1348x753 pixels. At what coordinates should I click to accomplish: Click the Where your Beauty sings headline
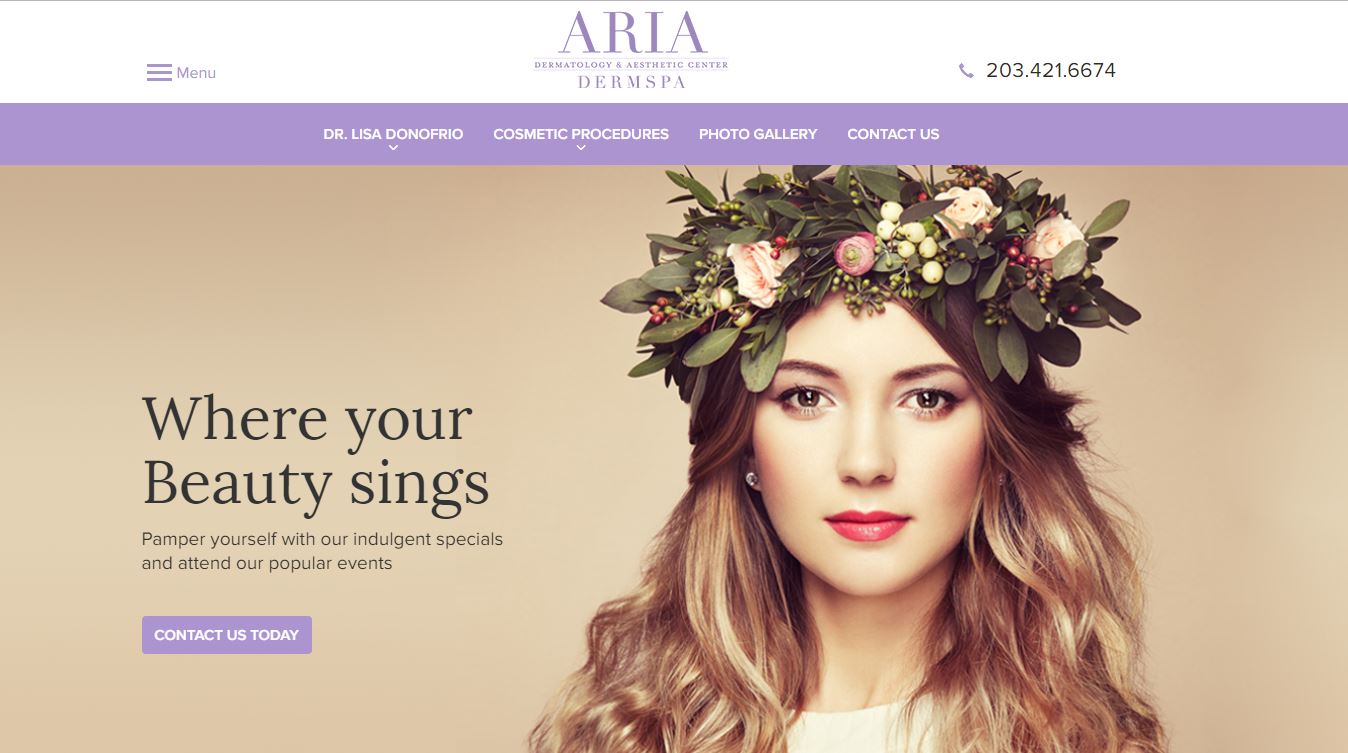(x=316, y=450)
